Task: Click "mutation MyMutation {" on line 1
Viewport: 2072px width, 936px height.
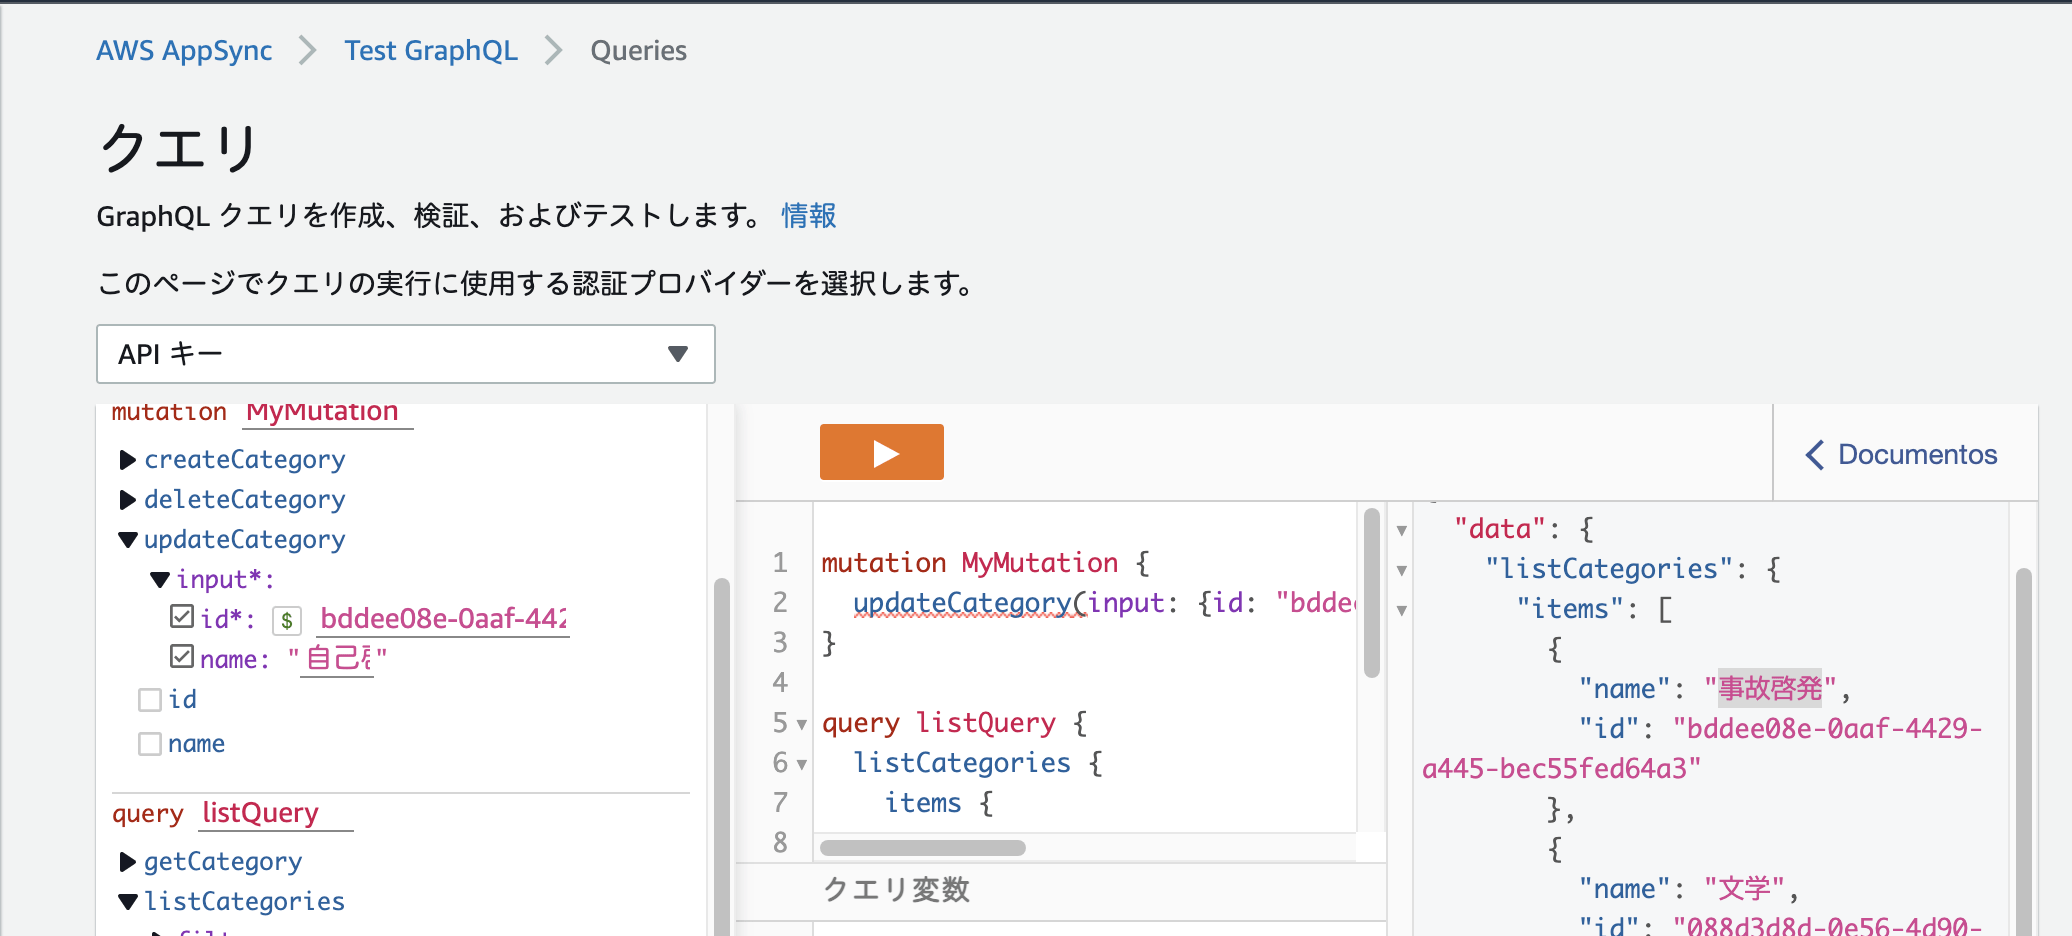Action: (986, 563)
